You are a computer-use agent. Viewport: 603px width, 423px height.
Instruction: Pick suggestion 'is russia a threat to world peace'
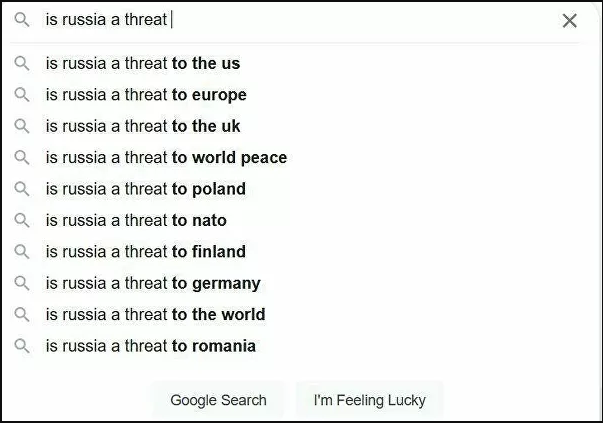tap(295, 158)
